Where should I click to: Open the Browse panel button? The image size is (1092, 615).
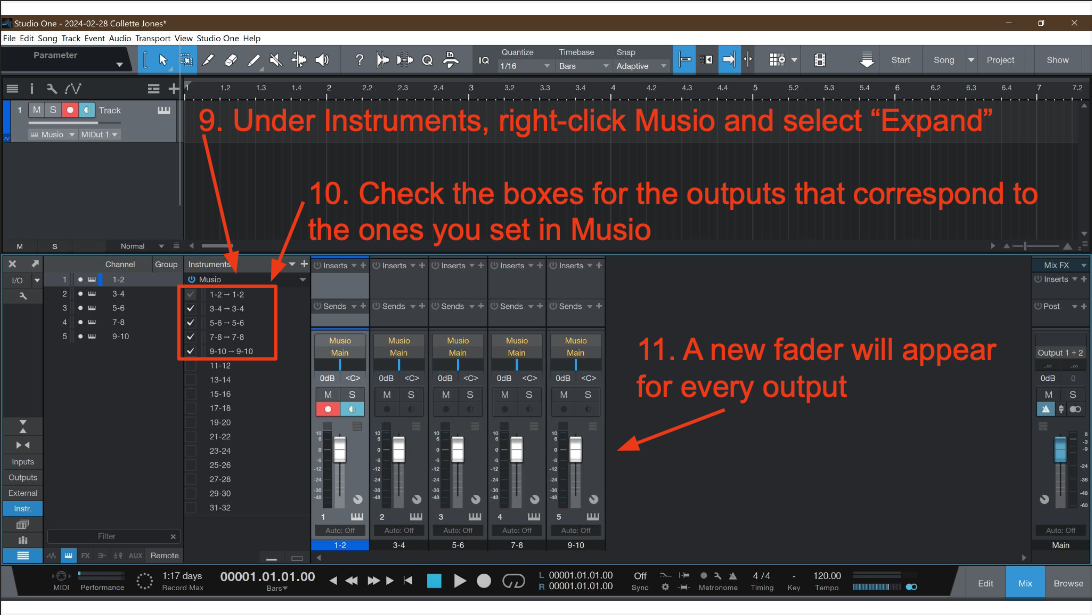1068,583
